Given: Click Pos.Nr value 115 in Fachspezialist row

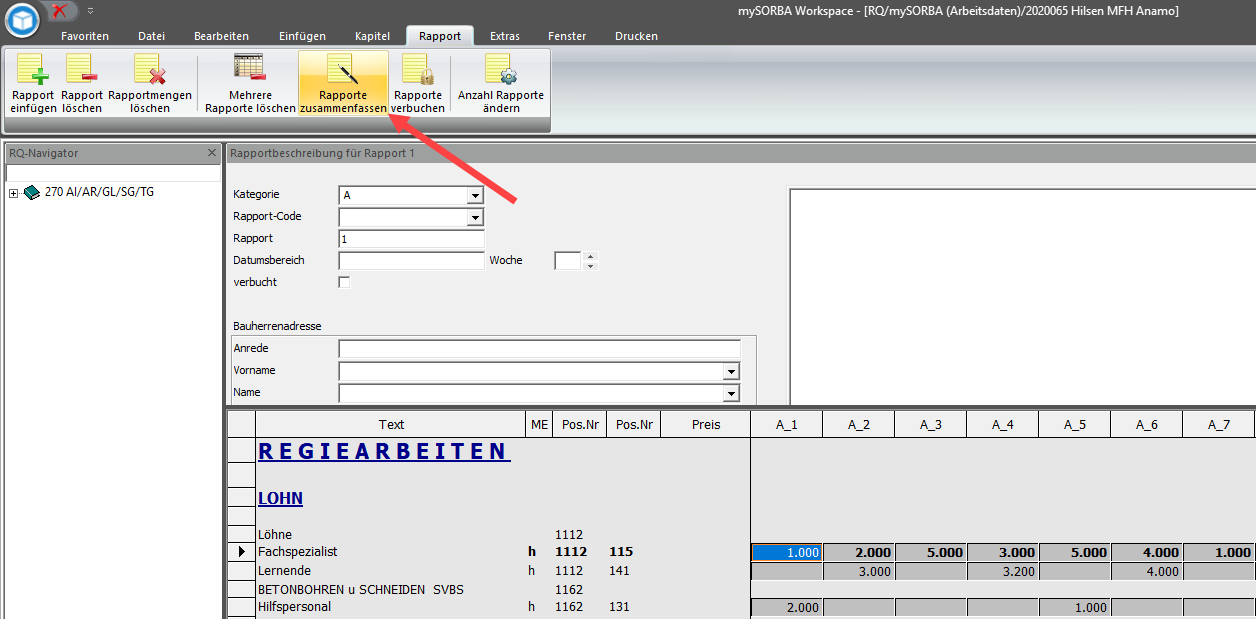Looking at the screenshot, I should (622, 552).
